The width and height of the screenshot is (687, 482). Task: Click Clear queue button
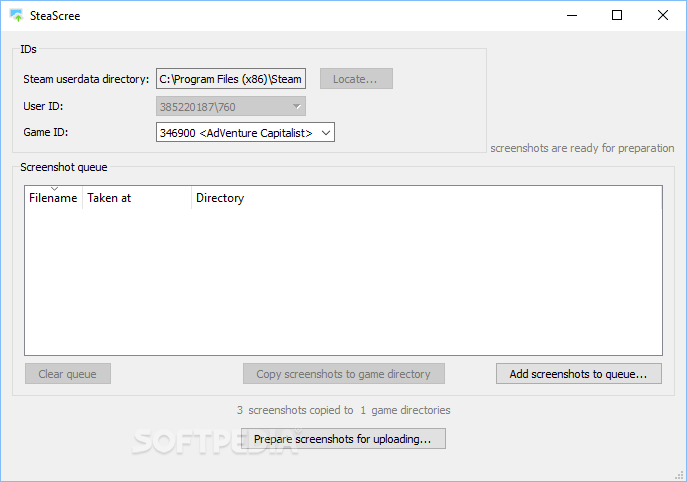(68, 374)
